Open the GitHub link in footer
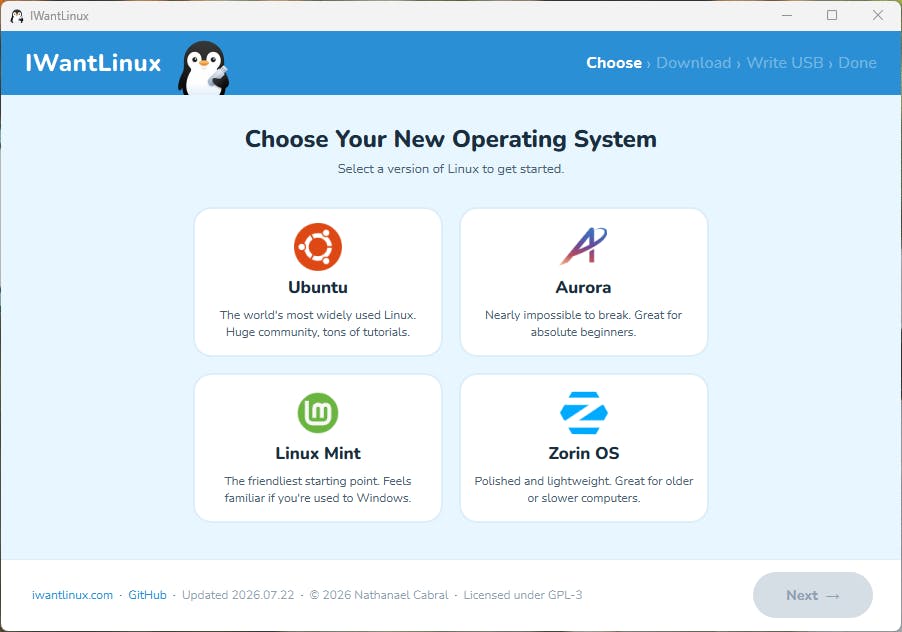The width and height of the screenshot is (902, 632). tap(147, 595)
